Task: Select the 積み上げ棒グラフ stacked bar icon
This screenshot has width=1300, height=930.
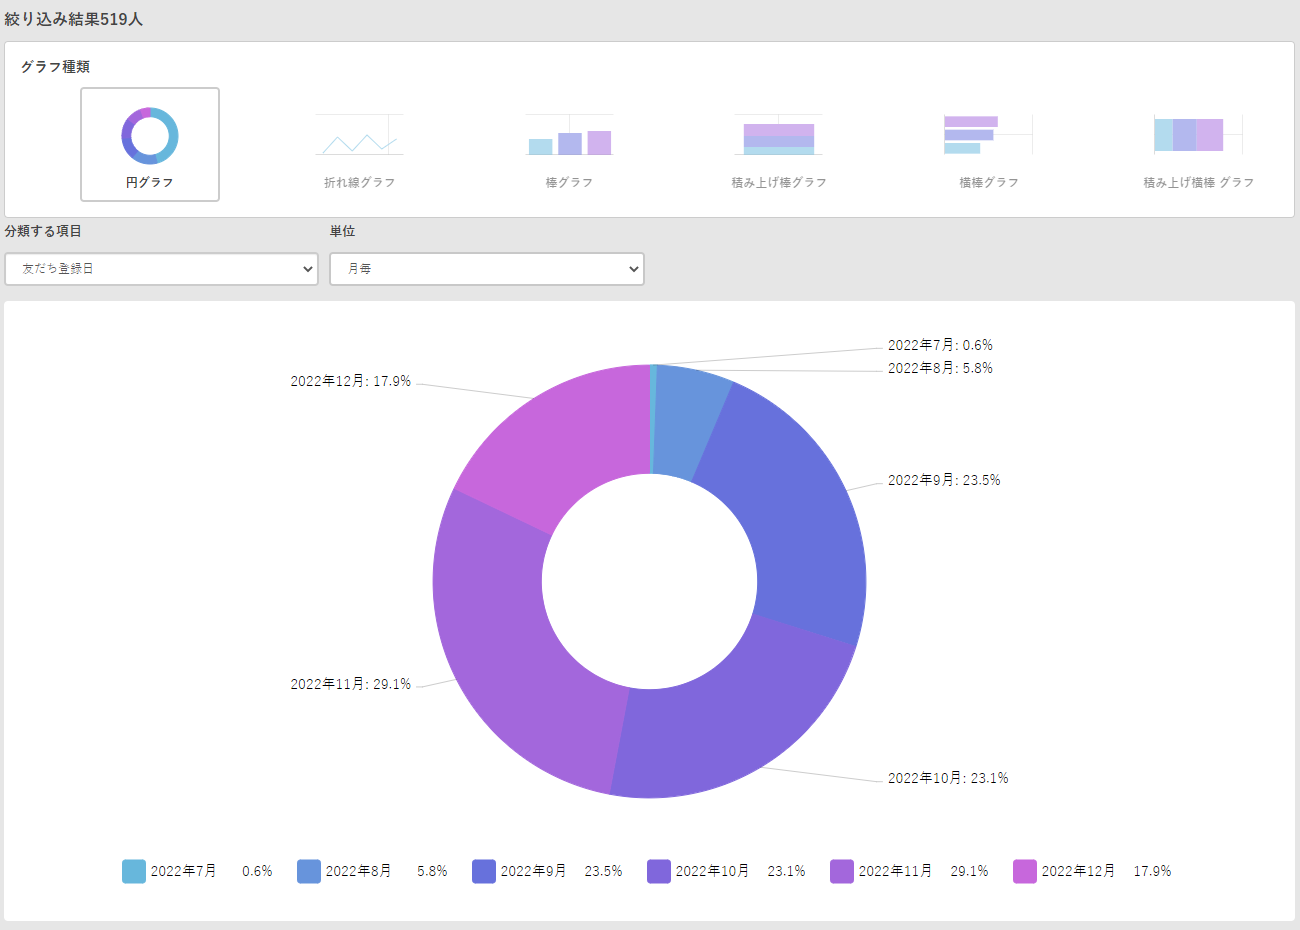Action: [x=779, y=136]
